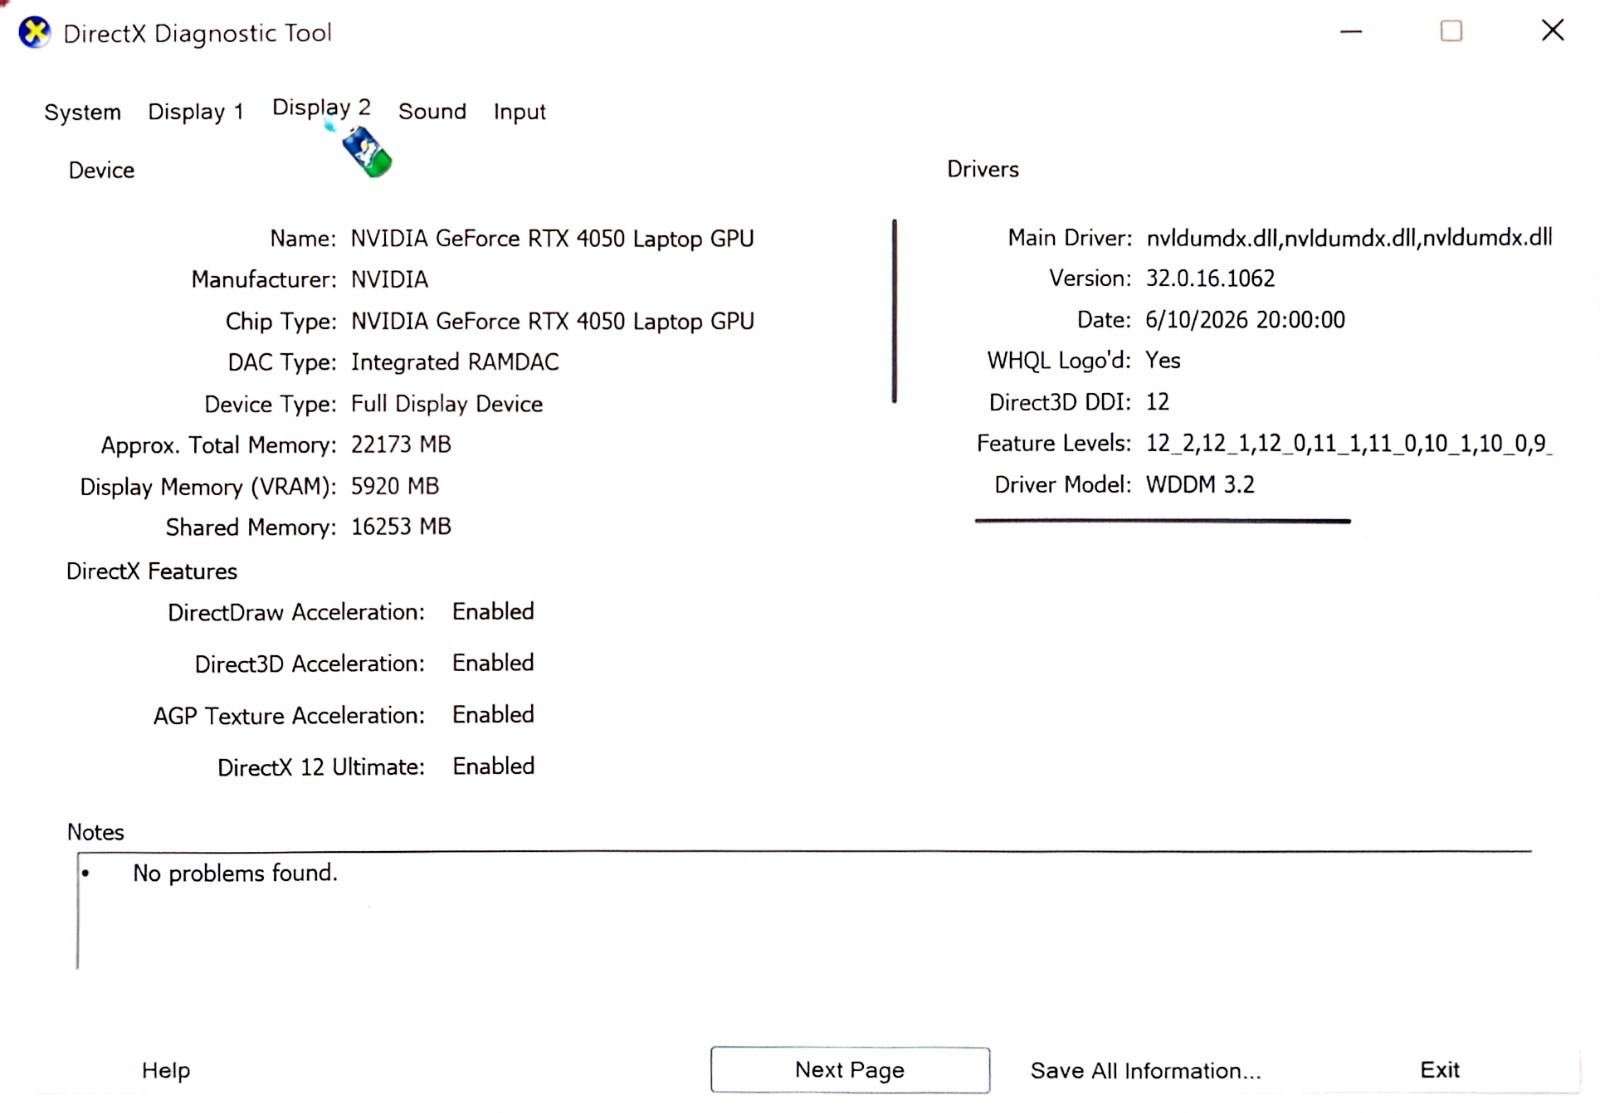Minimize the DirectX Diagnostic Tool window
This screenshot has height=1113, width=1600.
[1351, 32]
